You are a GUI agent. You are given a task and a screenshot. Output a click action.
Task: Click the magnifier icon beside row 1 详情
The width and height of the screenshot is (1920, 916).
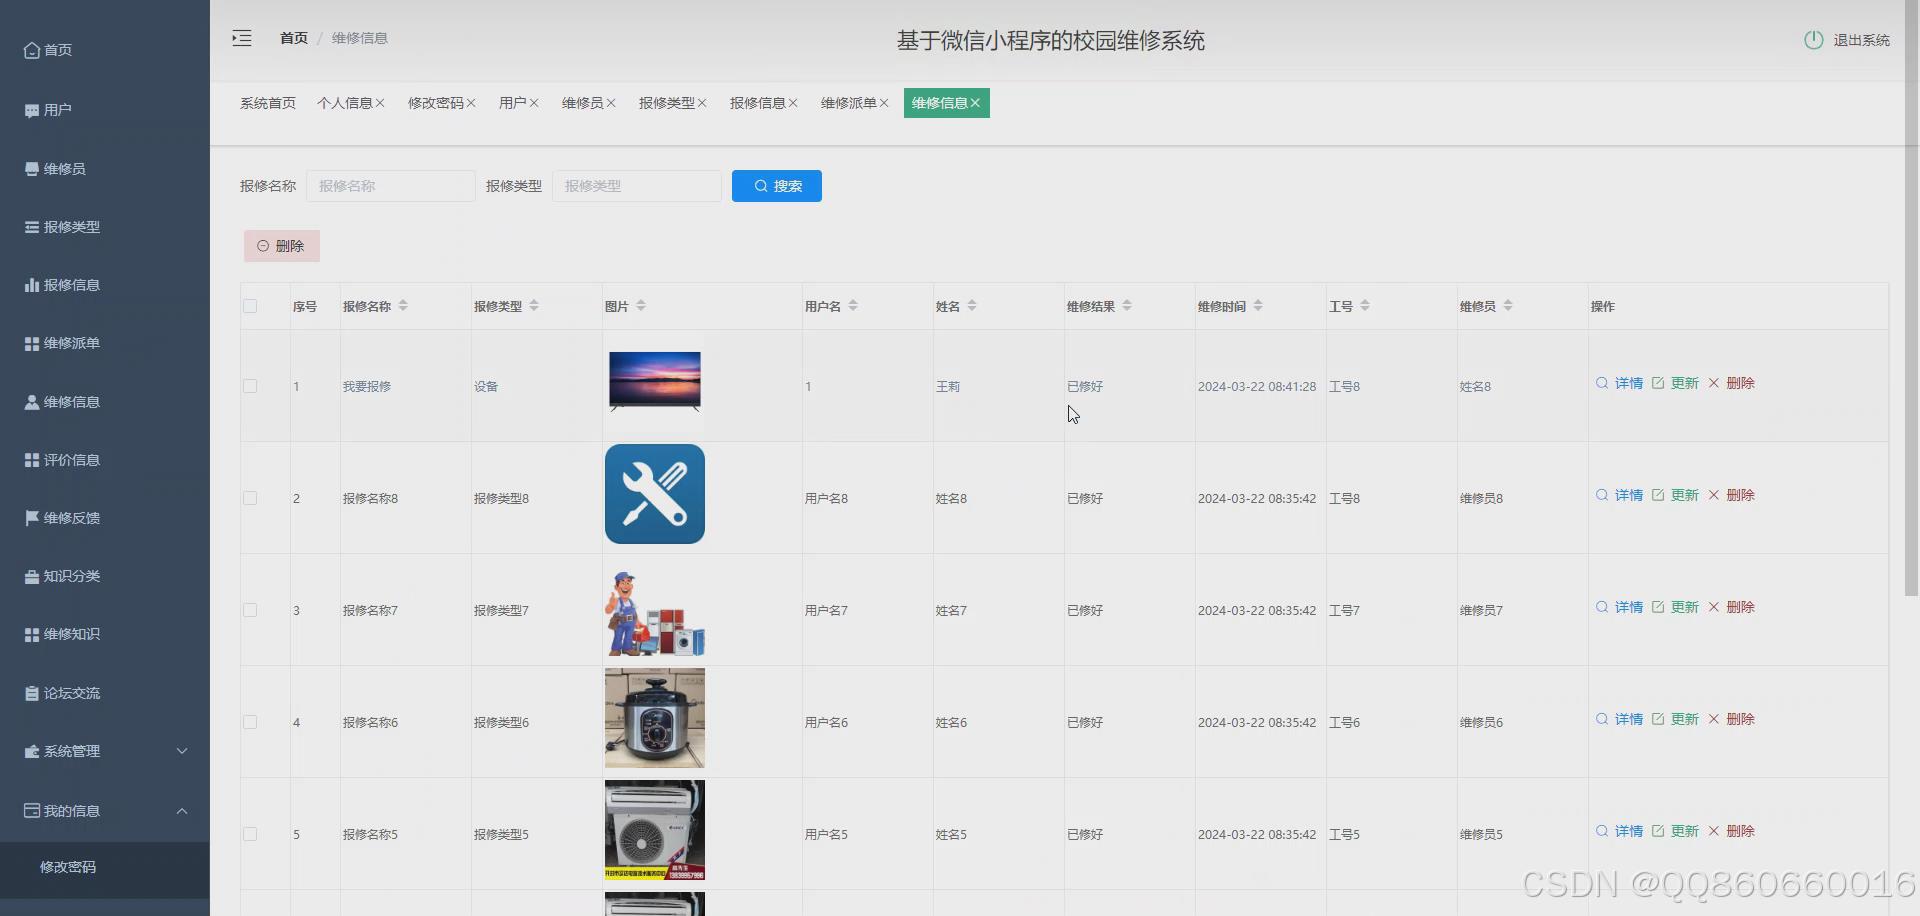(x=1601, y=383)
